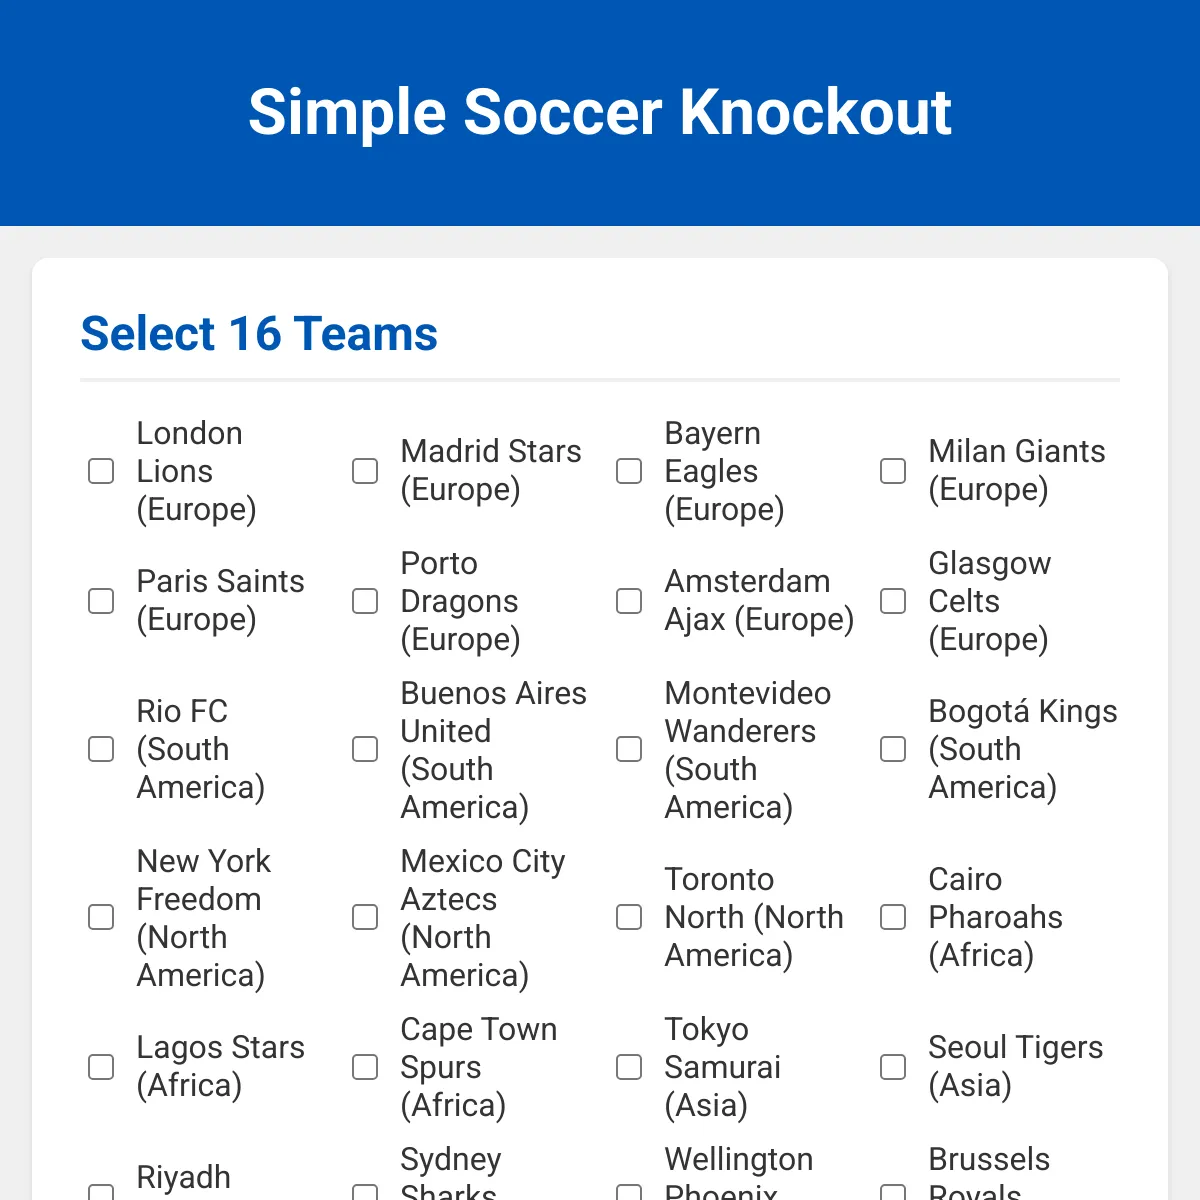The width and height of the screenshot is (1200, 1200).
Task: Enable the Milan Giants checkbox
Action: 893,471
